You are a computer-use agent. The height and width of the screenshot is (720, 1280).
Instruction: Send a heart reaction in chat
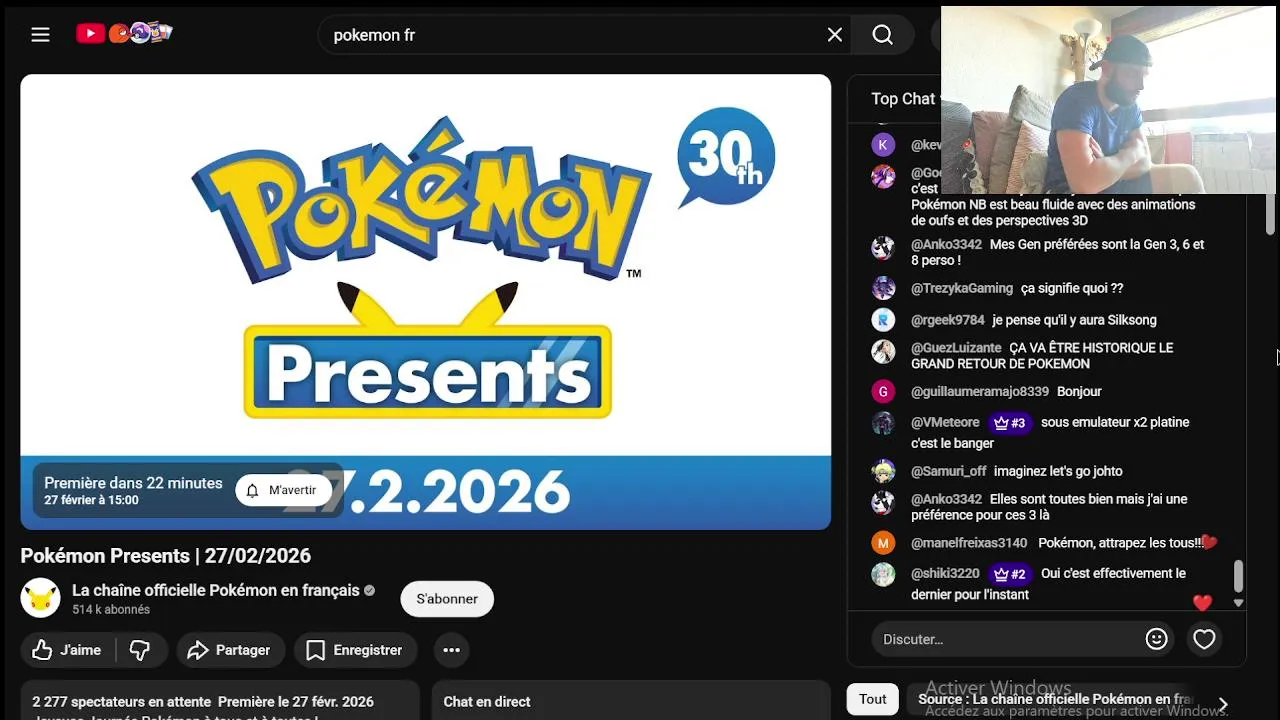[1204, 639]
